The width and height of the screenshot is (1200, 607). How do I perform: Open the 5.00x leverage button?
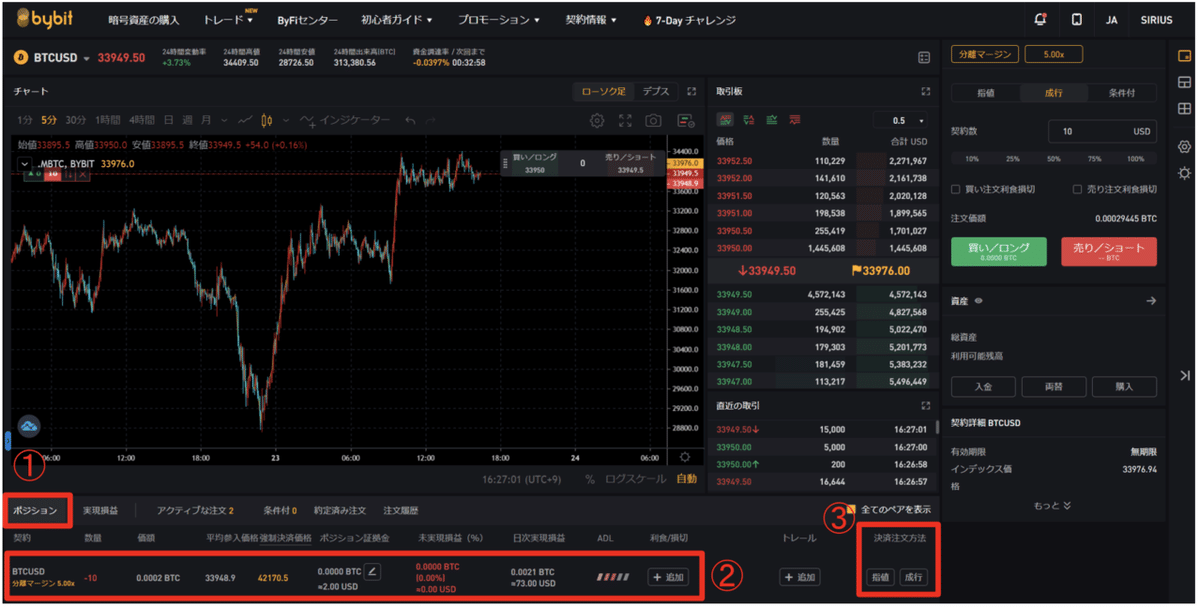(1053, 55)
